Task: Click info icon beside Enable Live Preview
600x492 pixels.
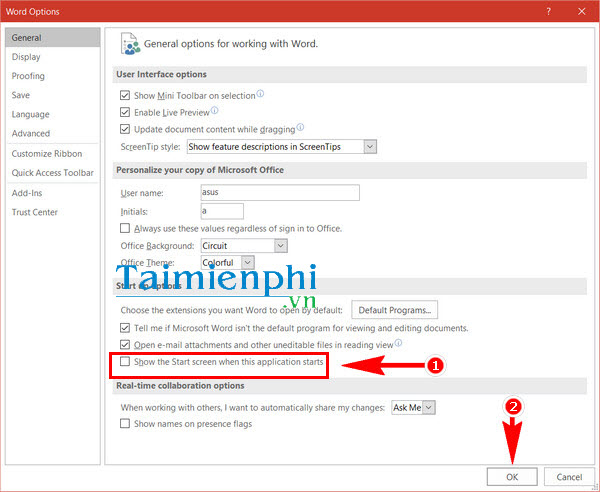Action: click(211, 111)
